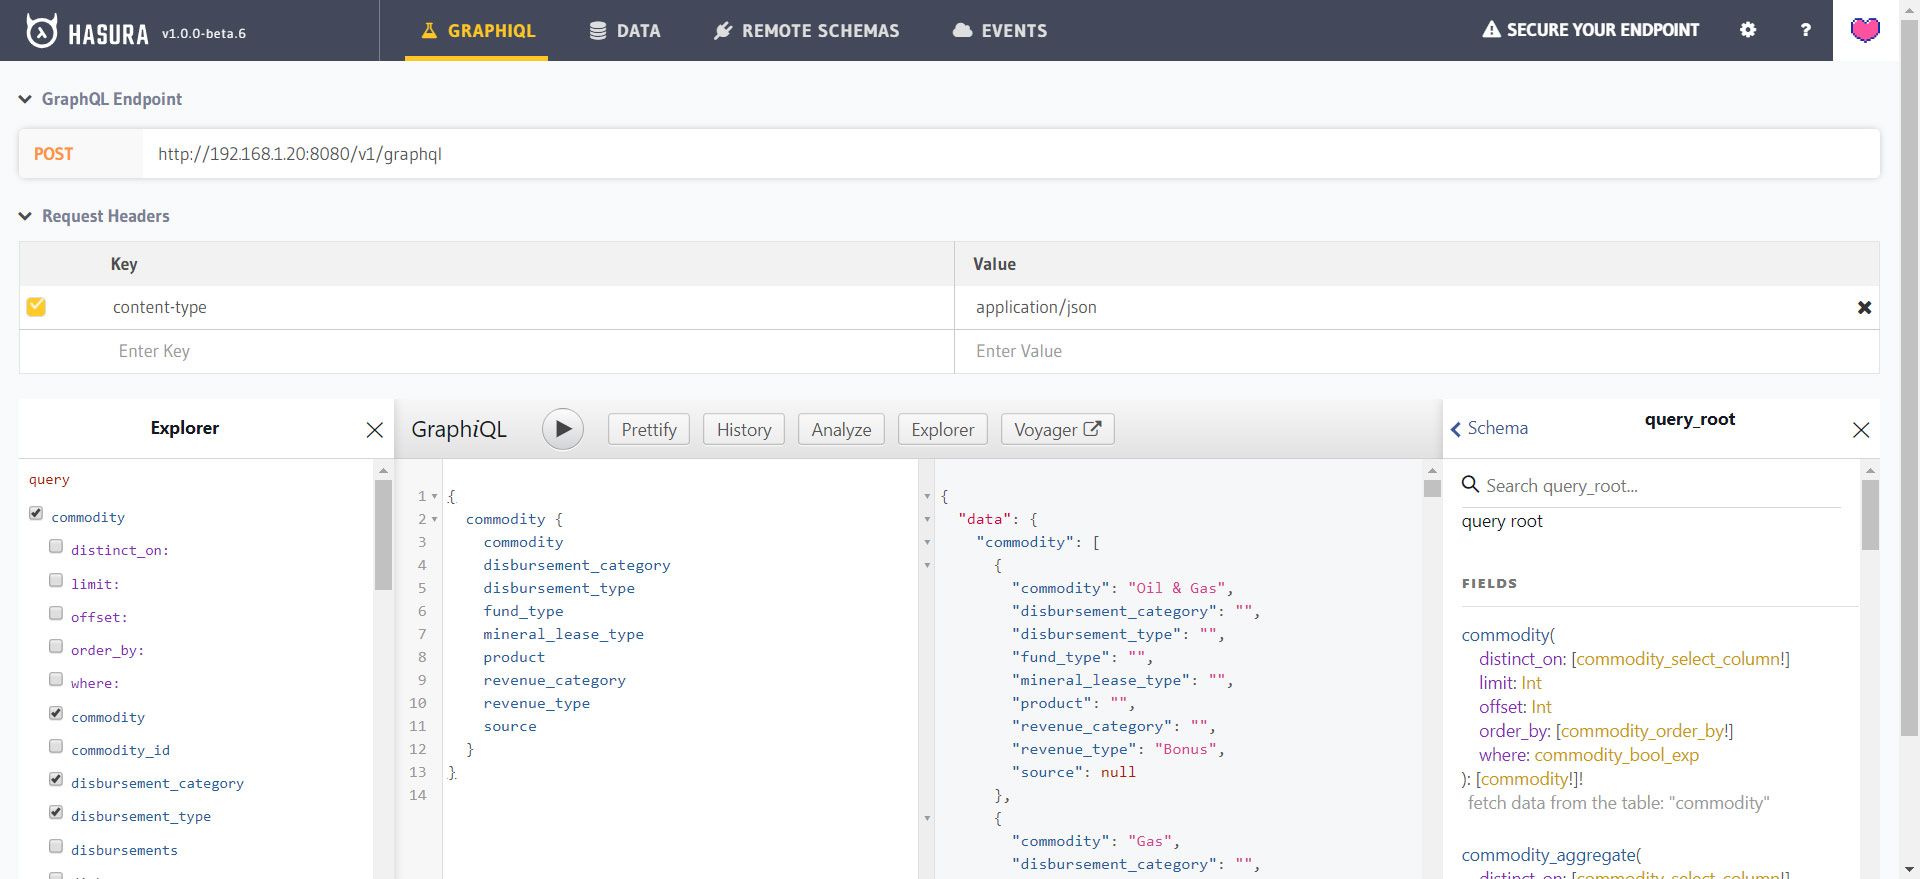Close the query_root docs panel
The width and height of the screenshot is (1920, 879).
1860,430
